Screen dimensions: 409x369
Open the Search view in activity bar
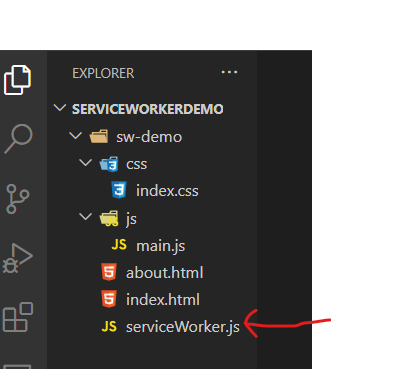[x=18, y=139]
